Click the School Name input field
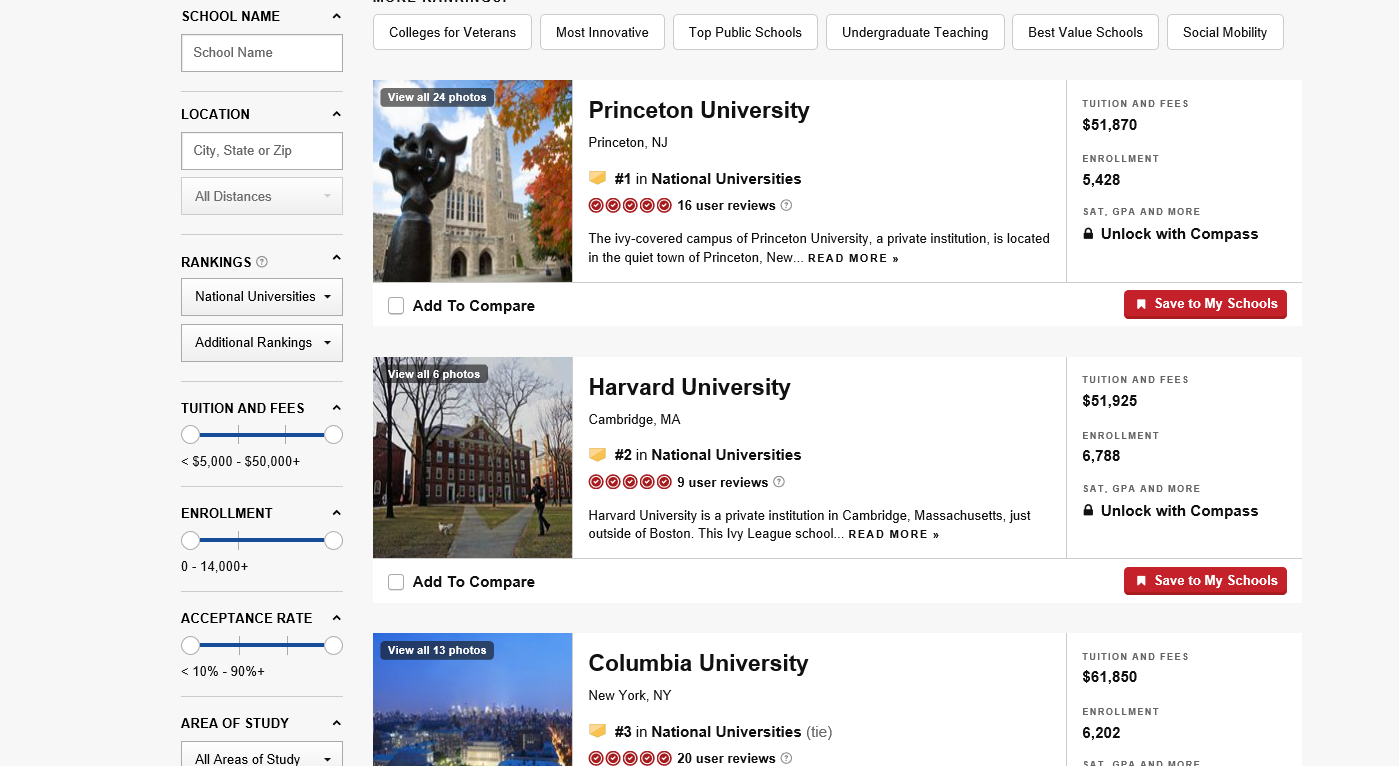 click(262, 53)
